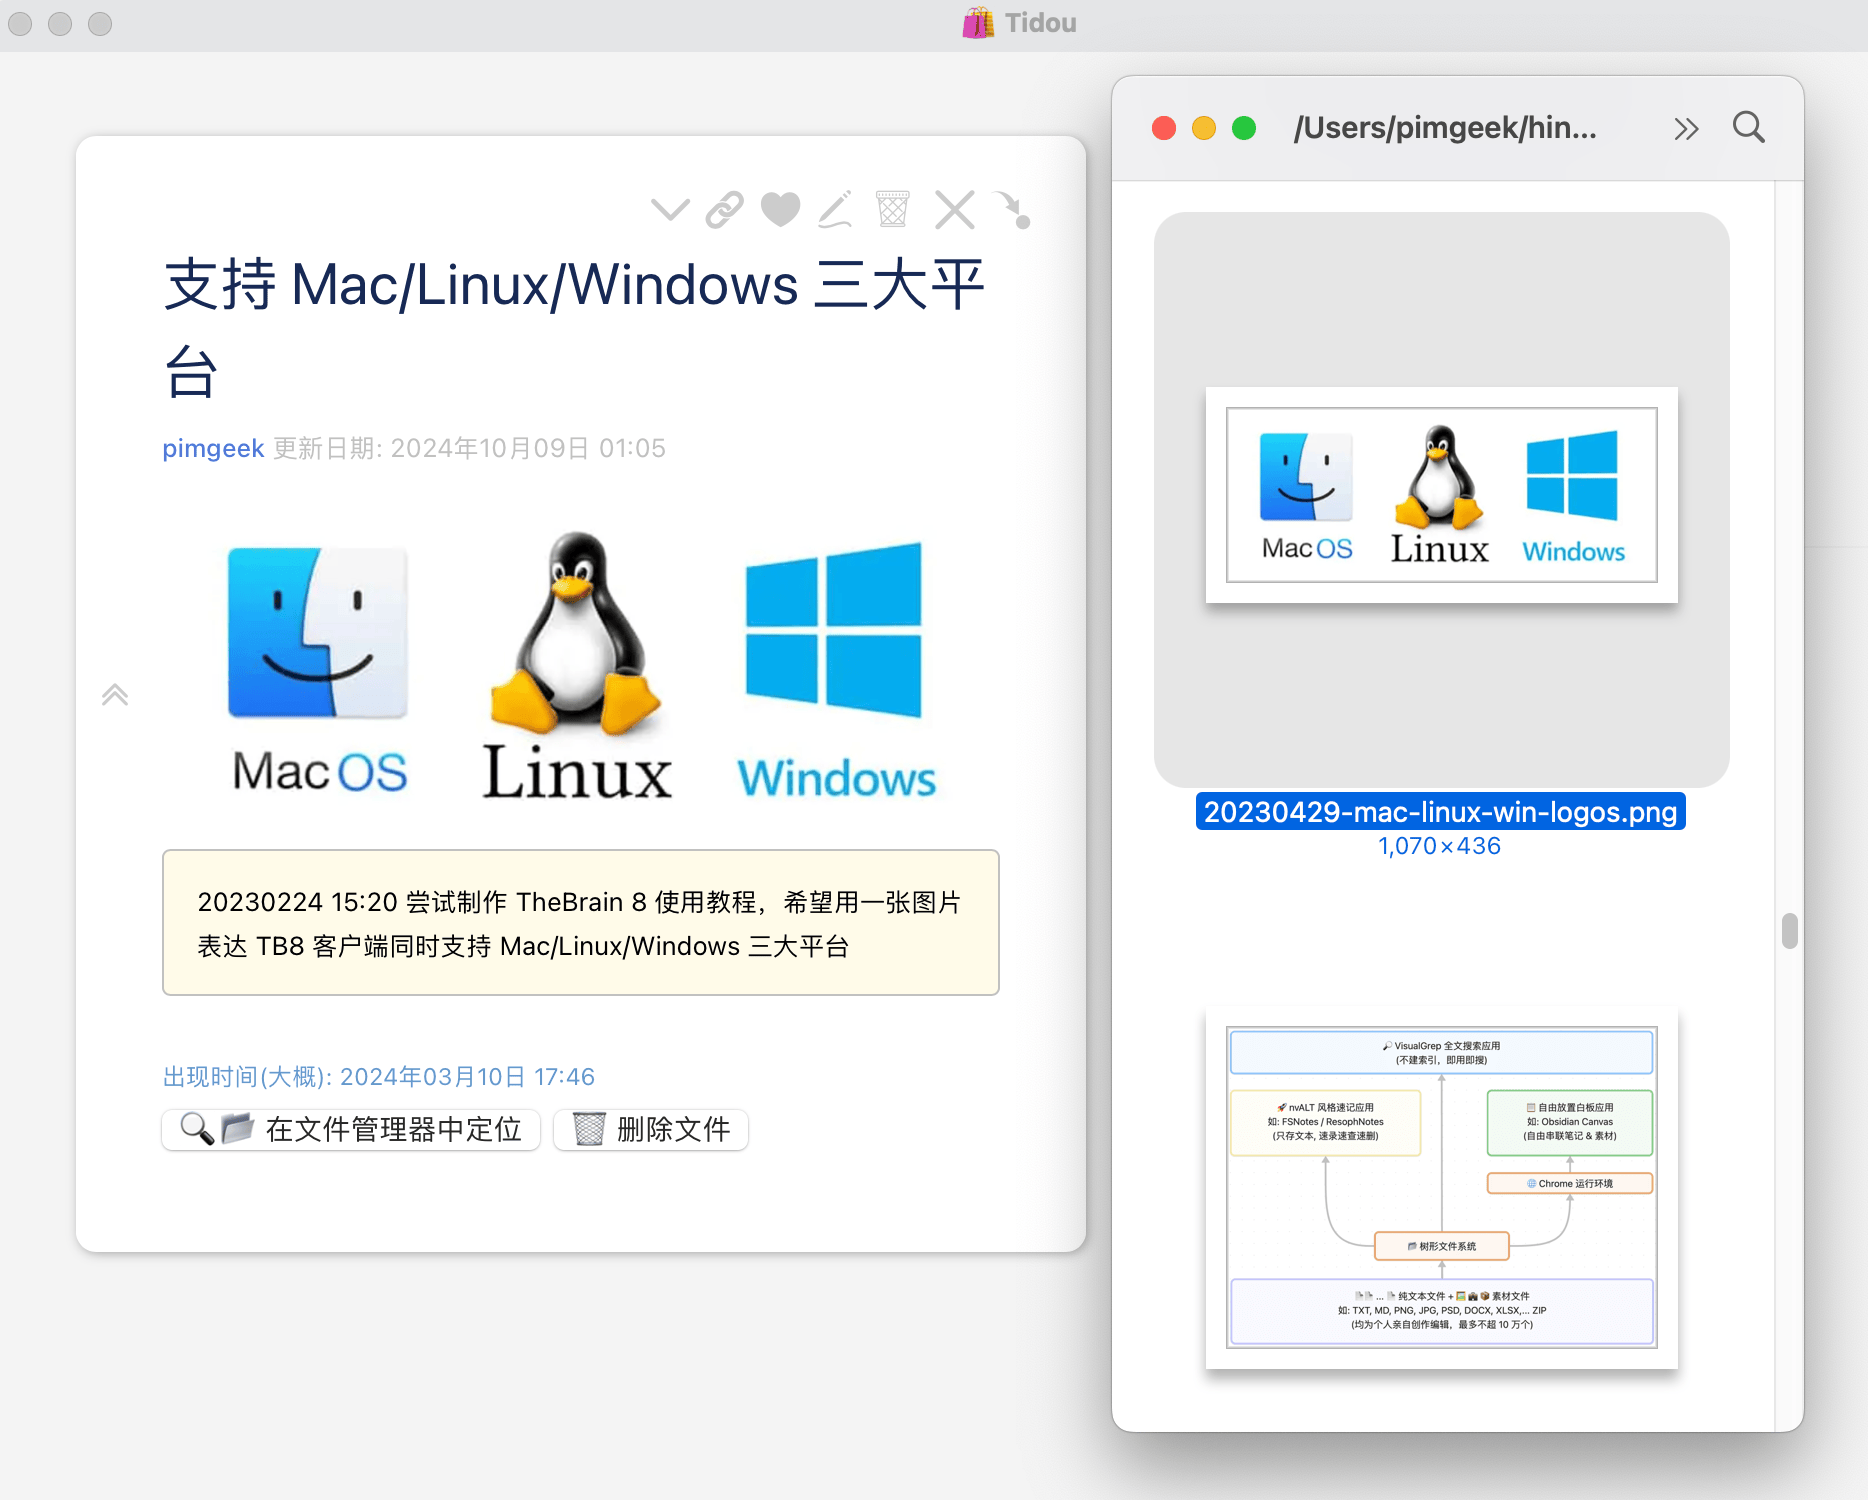The image size is (1868, 1500).
Task: Minimize the Finder window with yellow button
Action: click(x=1204, y=128)
